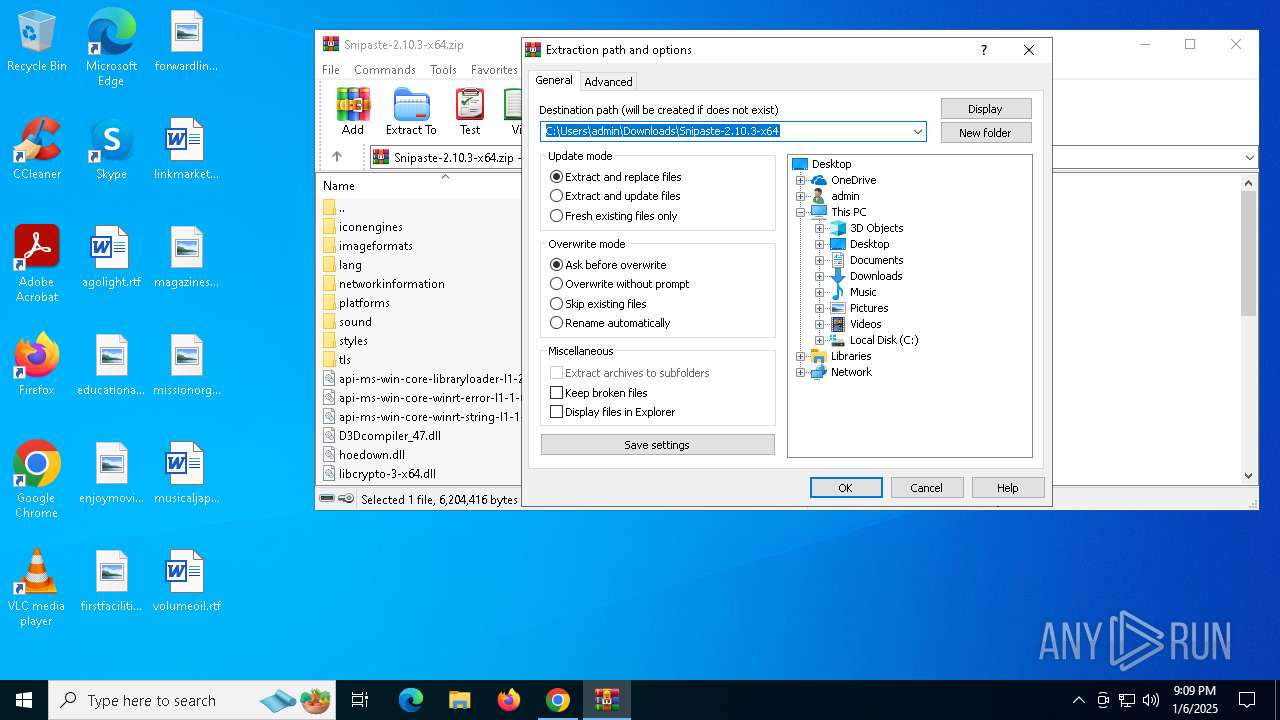
Task: Click the Add icon in WinRAR toolbar
Action: 353,111
